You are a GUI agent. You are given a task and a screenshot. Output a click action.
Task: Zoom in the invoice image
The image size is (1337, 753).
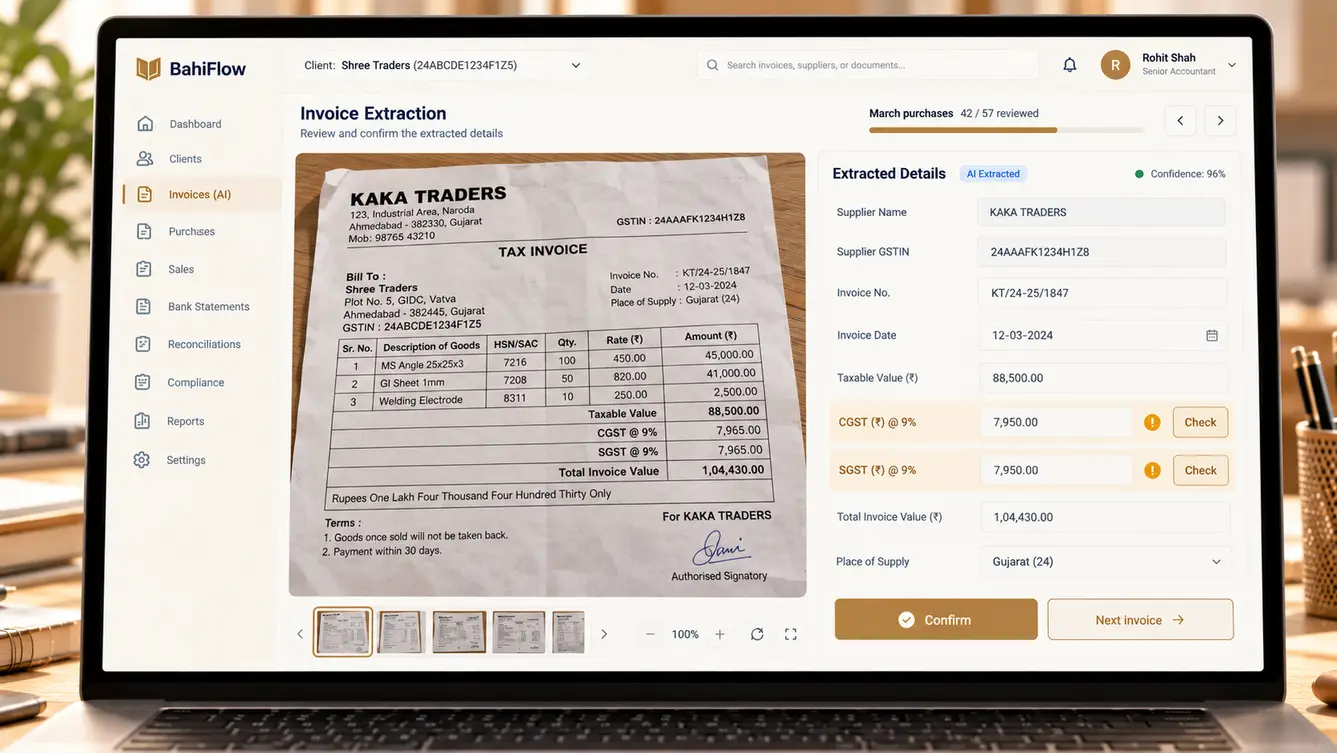(x=720, y=634)
